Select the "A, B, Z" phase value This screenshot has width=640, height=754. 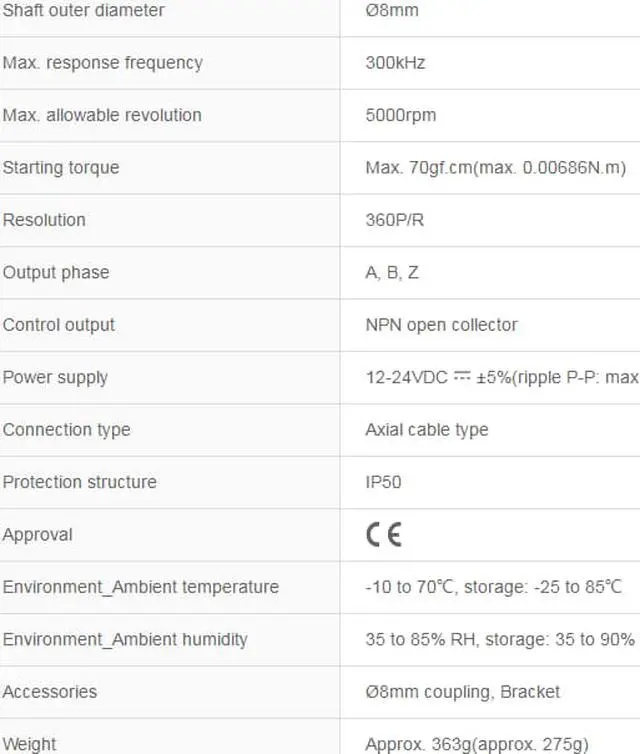pos(392,272)
